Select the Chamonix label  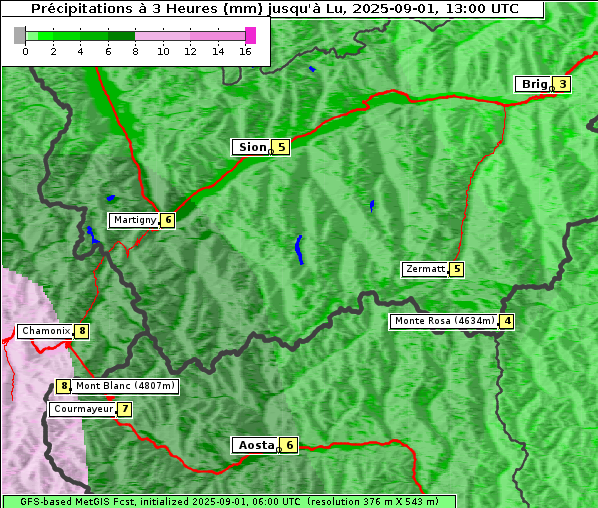pyautogui.click(x=46, y=331)
